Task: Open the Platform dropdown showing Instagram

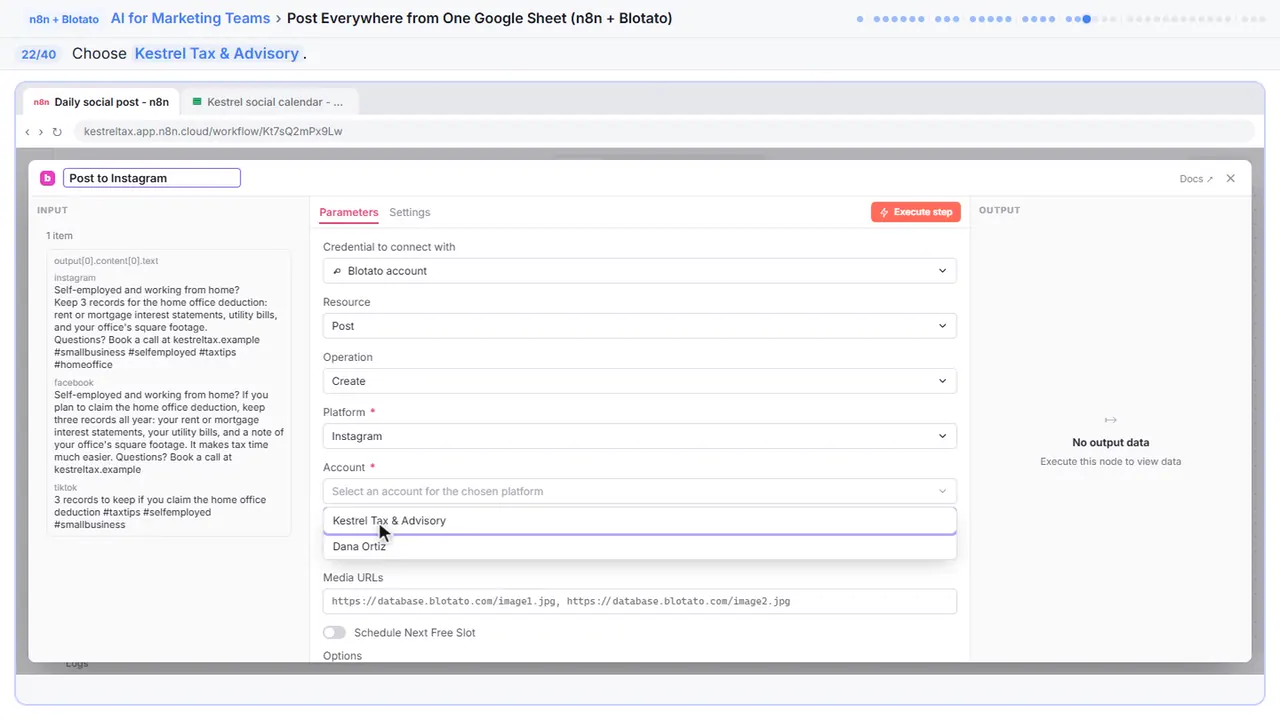Action: (x=640, y=436)
